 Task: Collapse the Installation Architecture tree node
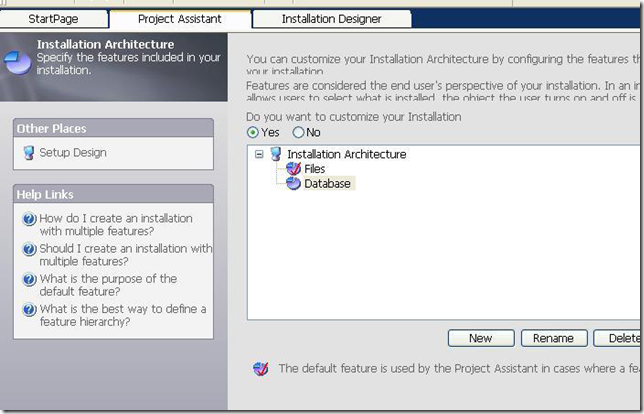259,154
